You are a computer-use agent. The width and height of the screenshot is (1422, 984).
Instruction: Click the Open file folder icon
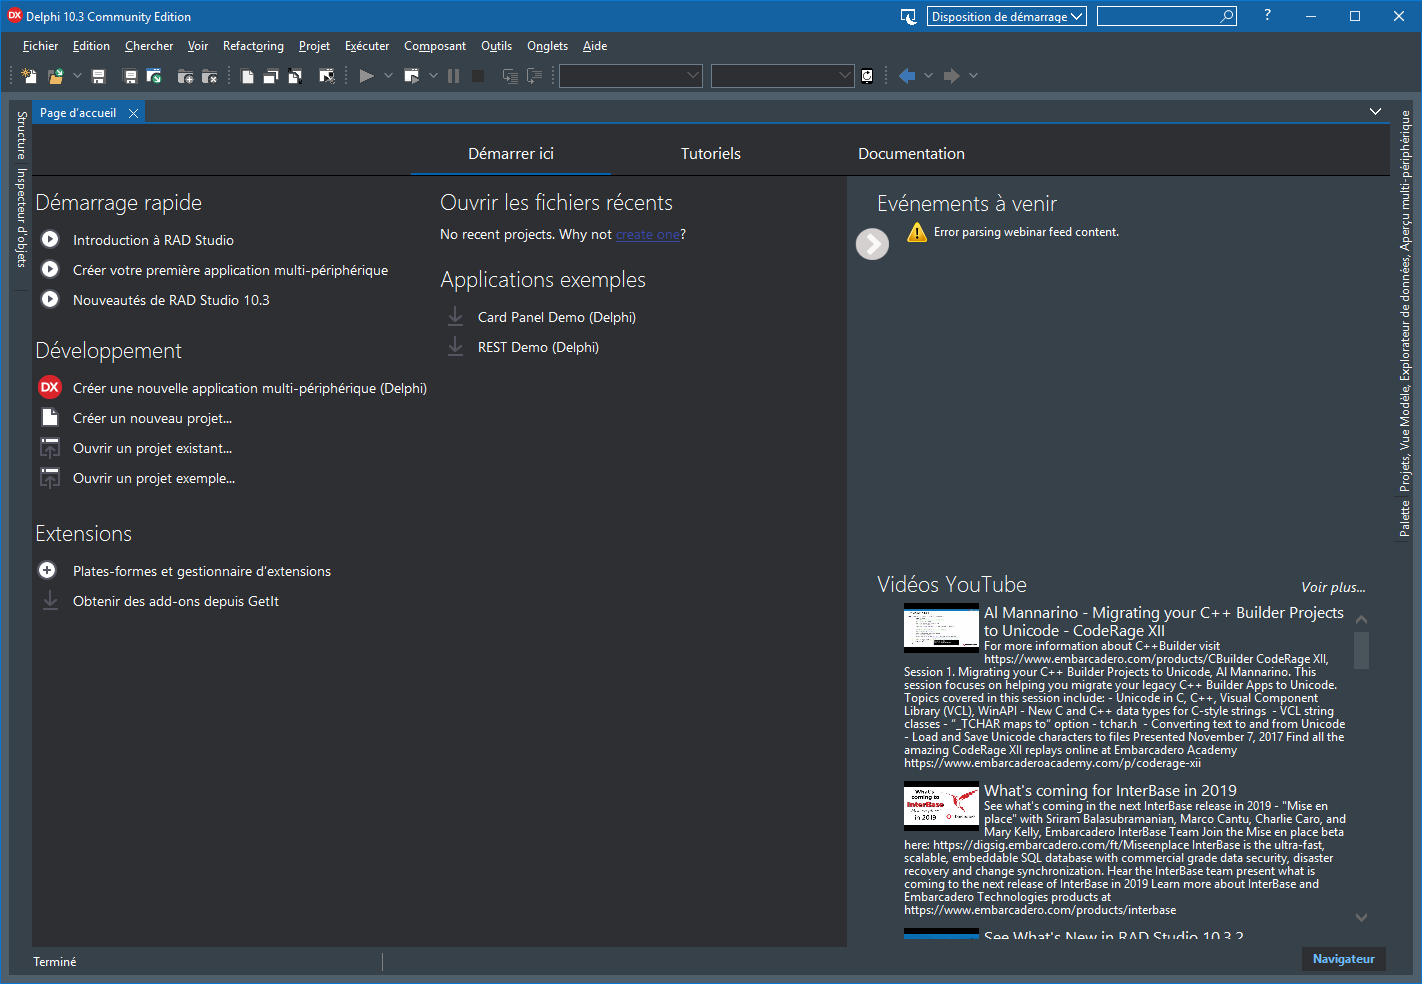coord(56,76)
